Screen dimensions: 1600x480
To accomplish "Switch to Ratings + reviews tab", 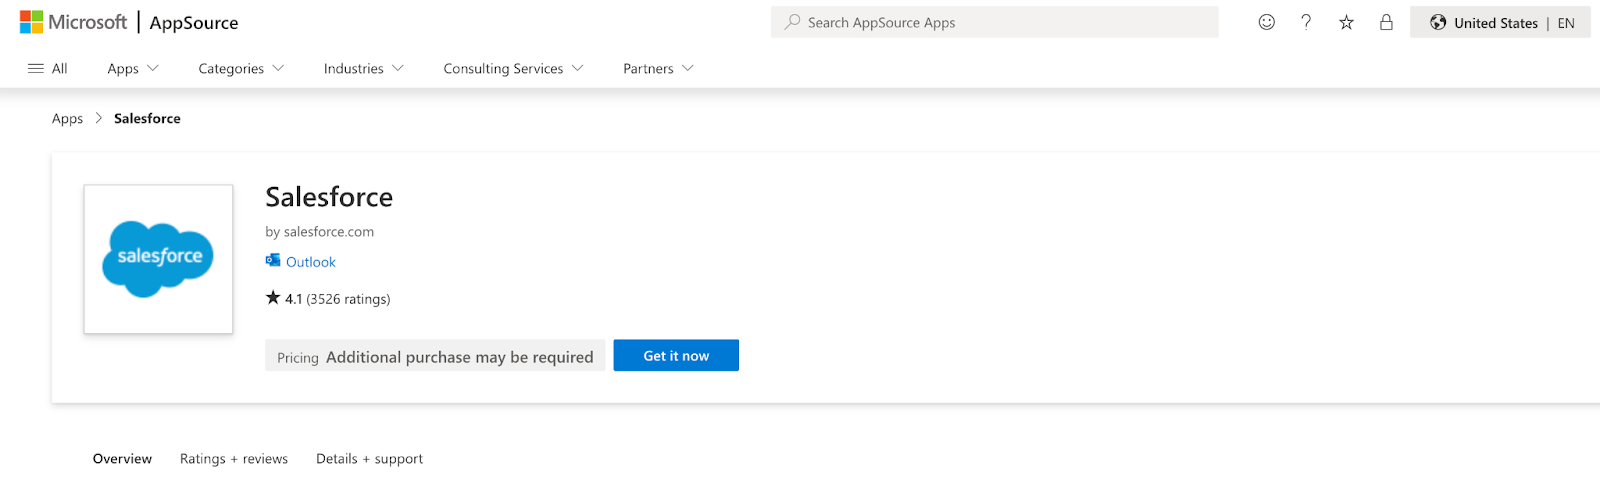I will (x=234, y=459).
